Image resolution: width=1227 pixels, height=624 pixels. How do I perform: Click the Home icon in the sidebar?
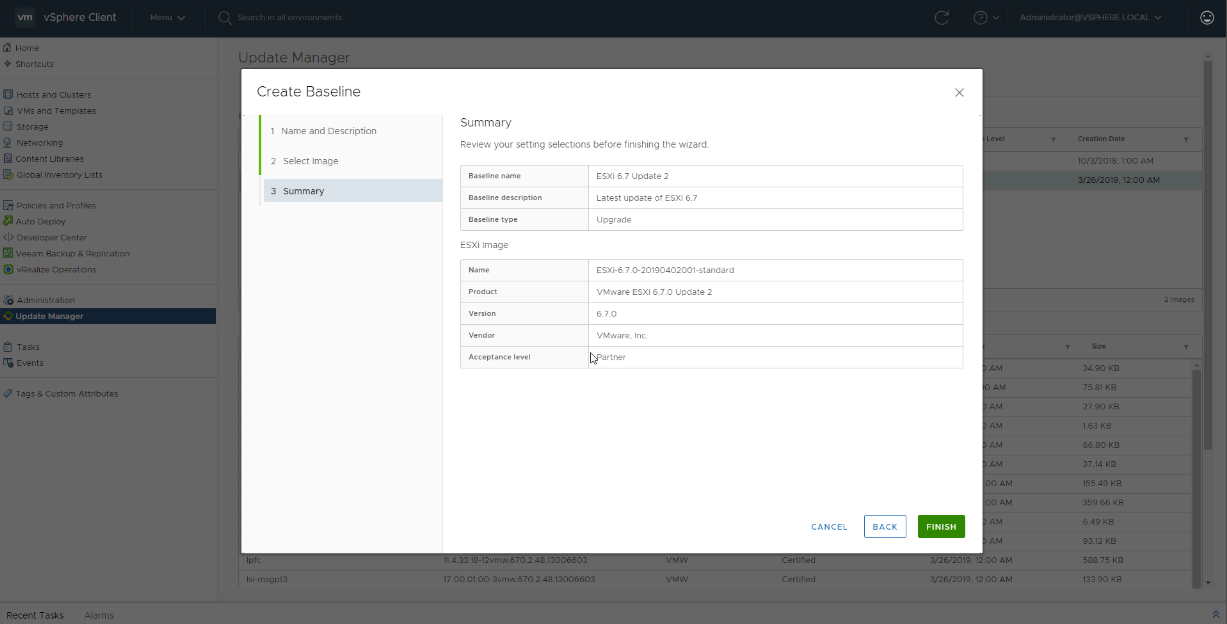click(x=7, y=48)
